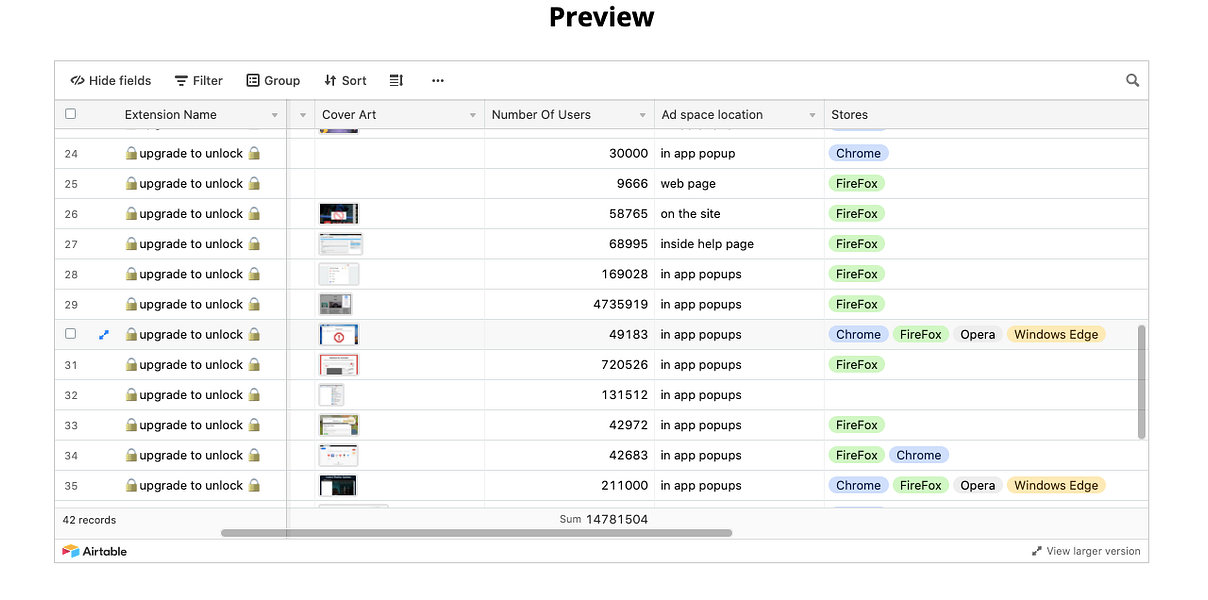1208x600 pixels.
Task: Open the Sort options
Action: (345, 80)
